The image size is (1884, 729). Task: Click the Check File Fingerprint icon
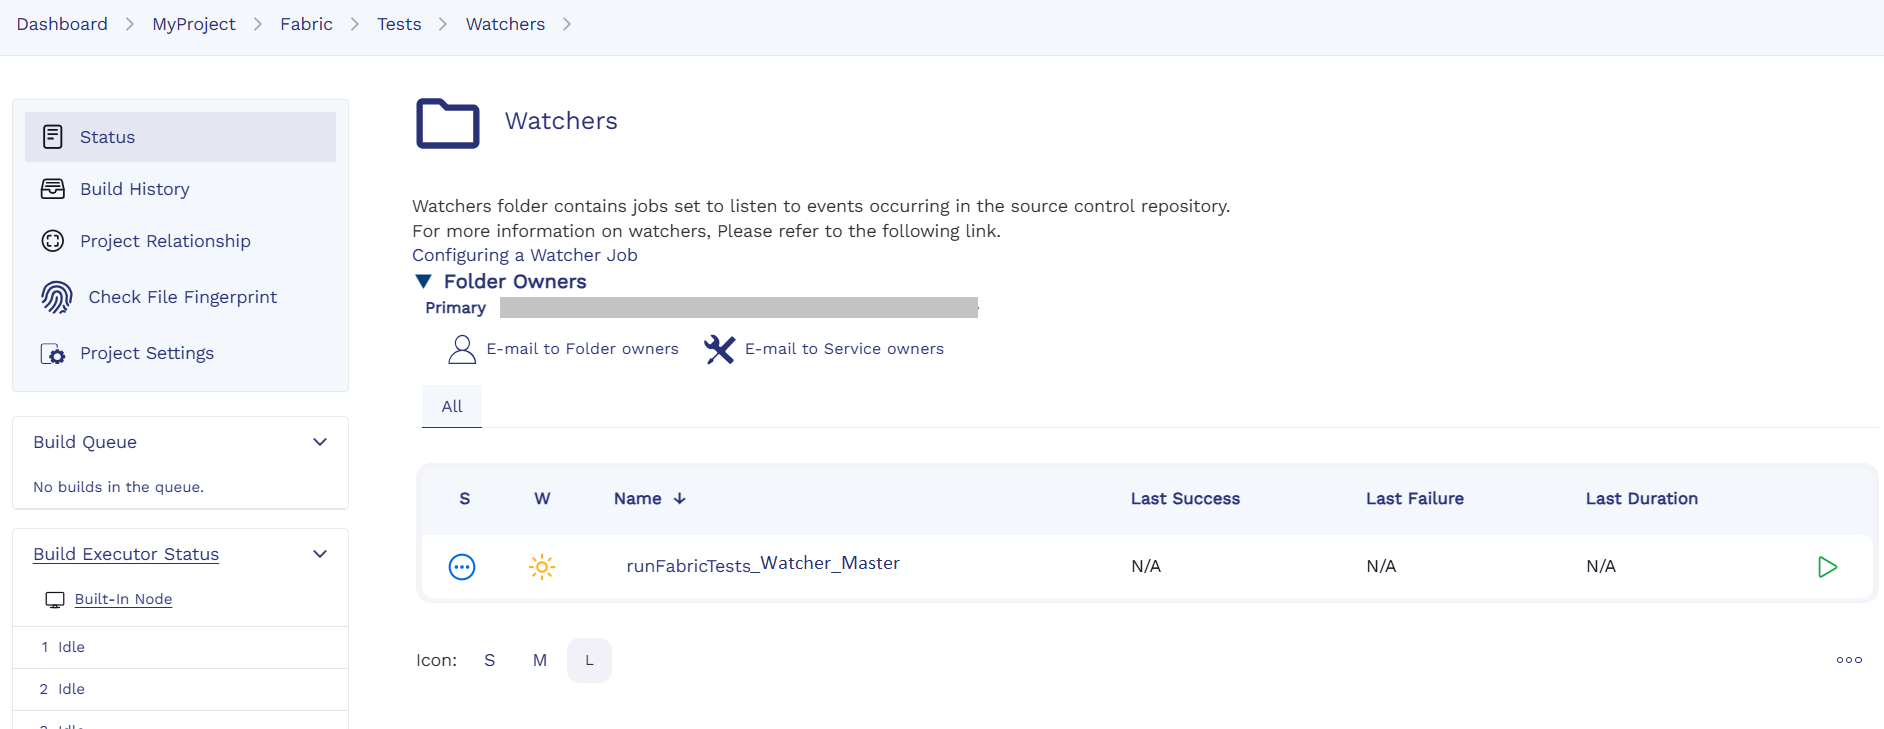point(57,297)
